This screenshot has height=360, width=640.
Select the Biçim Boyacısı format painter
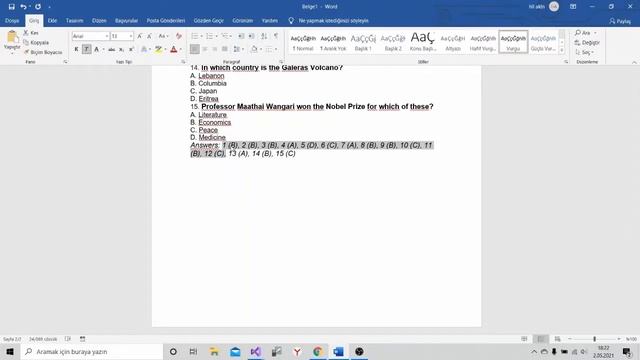coord(43,52)
